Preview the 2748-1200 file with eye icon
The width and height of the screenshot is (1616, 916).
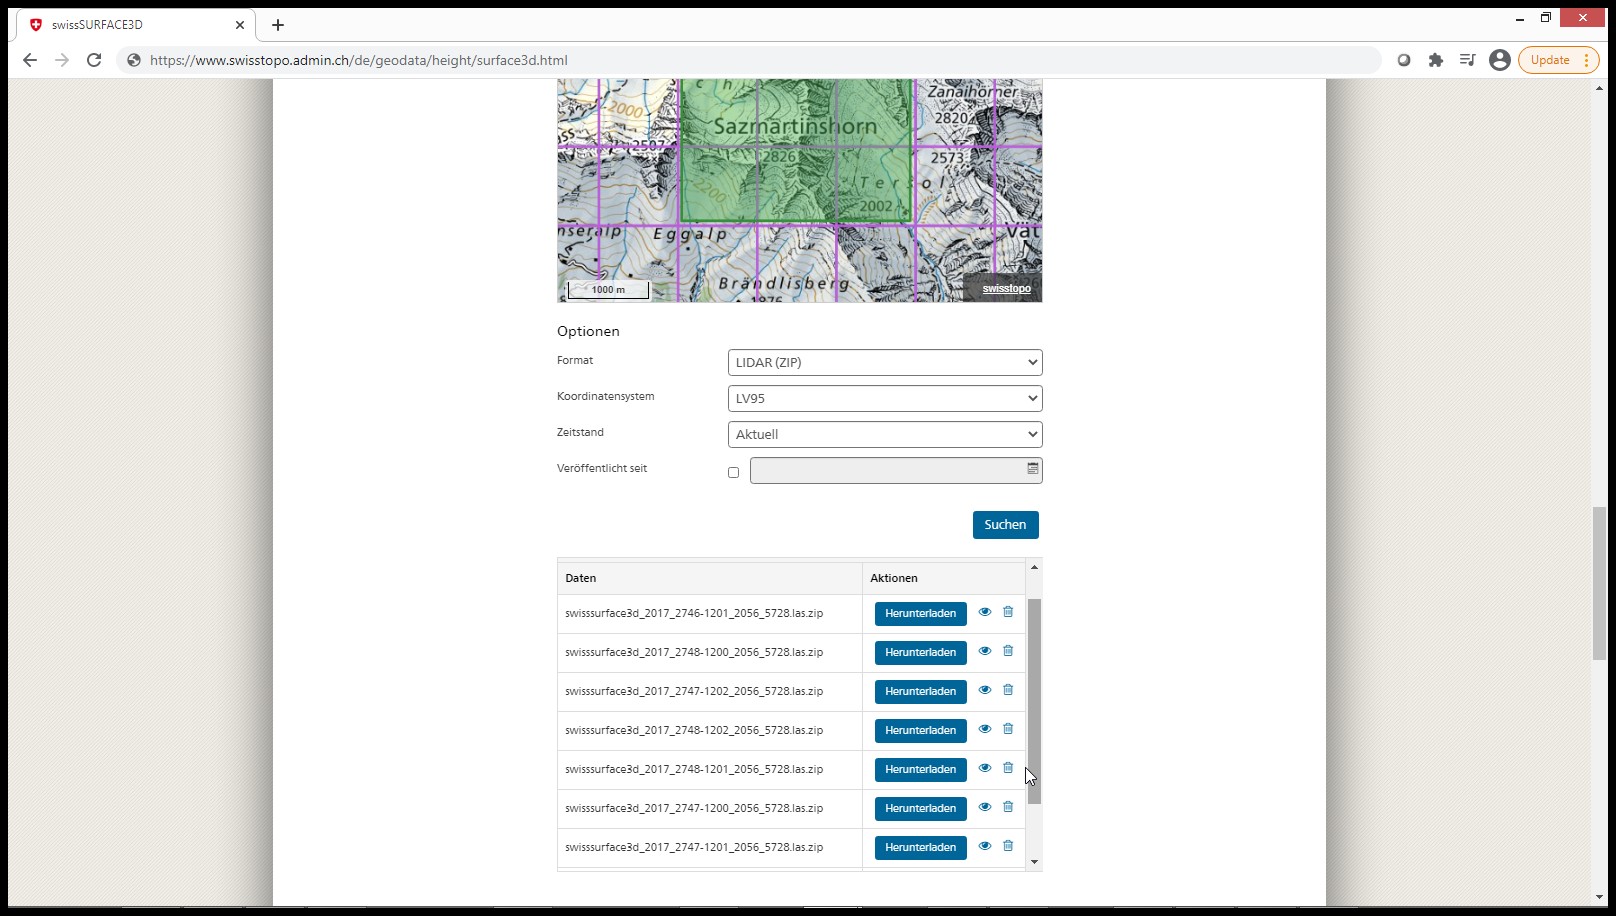985,651
